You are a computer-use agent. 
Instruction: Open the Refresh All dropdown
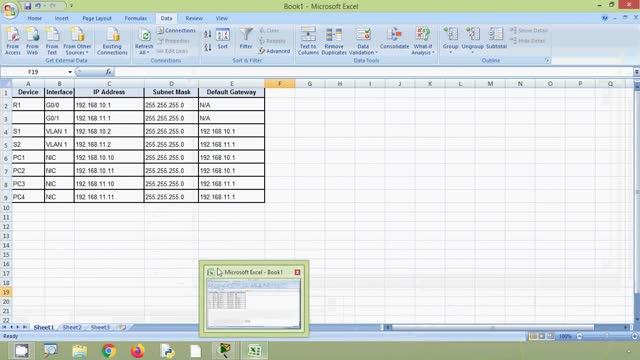(144, 41)
